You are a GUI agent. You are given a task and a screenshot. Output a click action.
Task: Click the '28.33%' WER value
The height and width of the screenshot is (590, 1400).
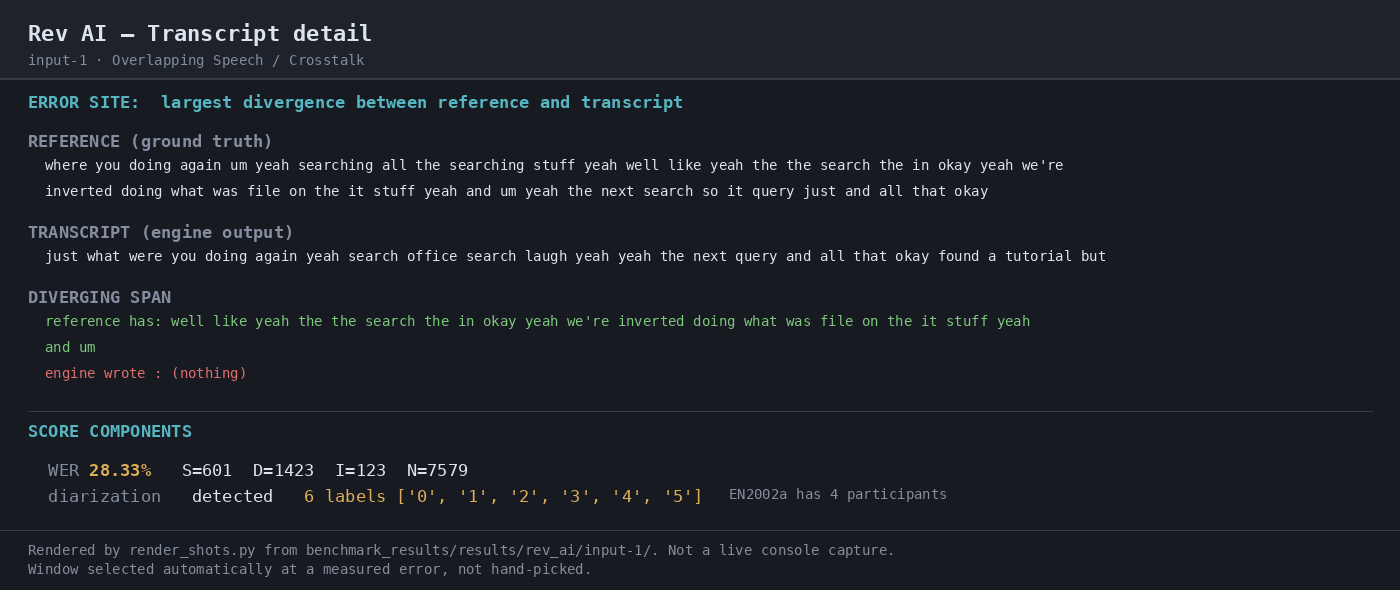120,471
